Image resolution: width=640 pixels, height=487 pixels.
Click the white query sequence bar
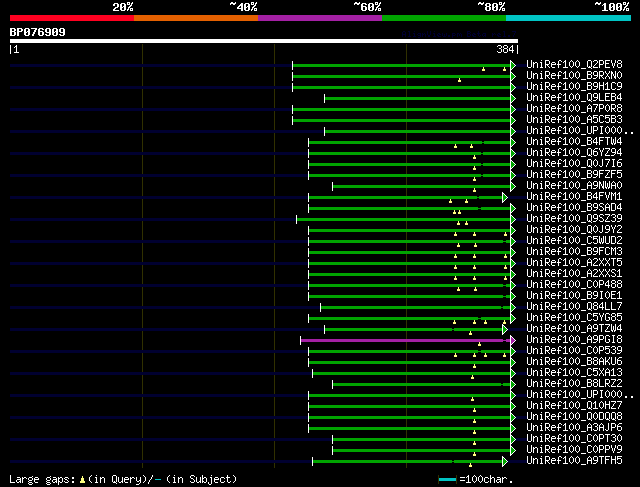pos(264,41)
